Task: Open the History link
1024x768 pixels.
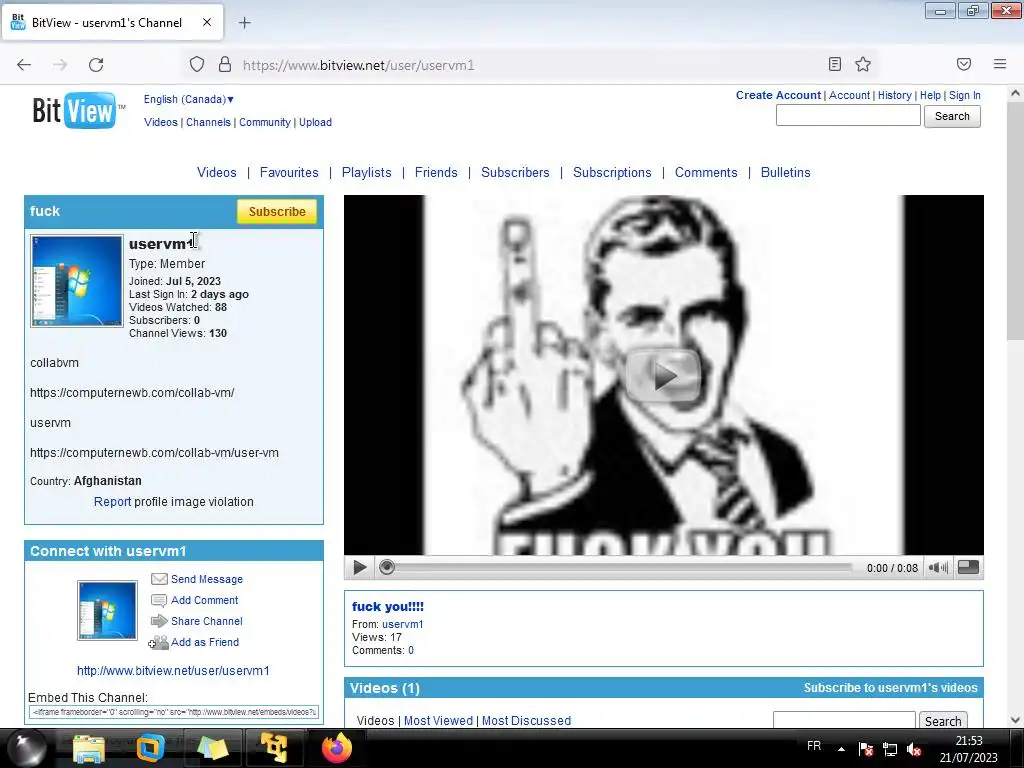Action: click(895, 95)
